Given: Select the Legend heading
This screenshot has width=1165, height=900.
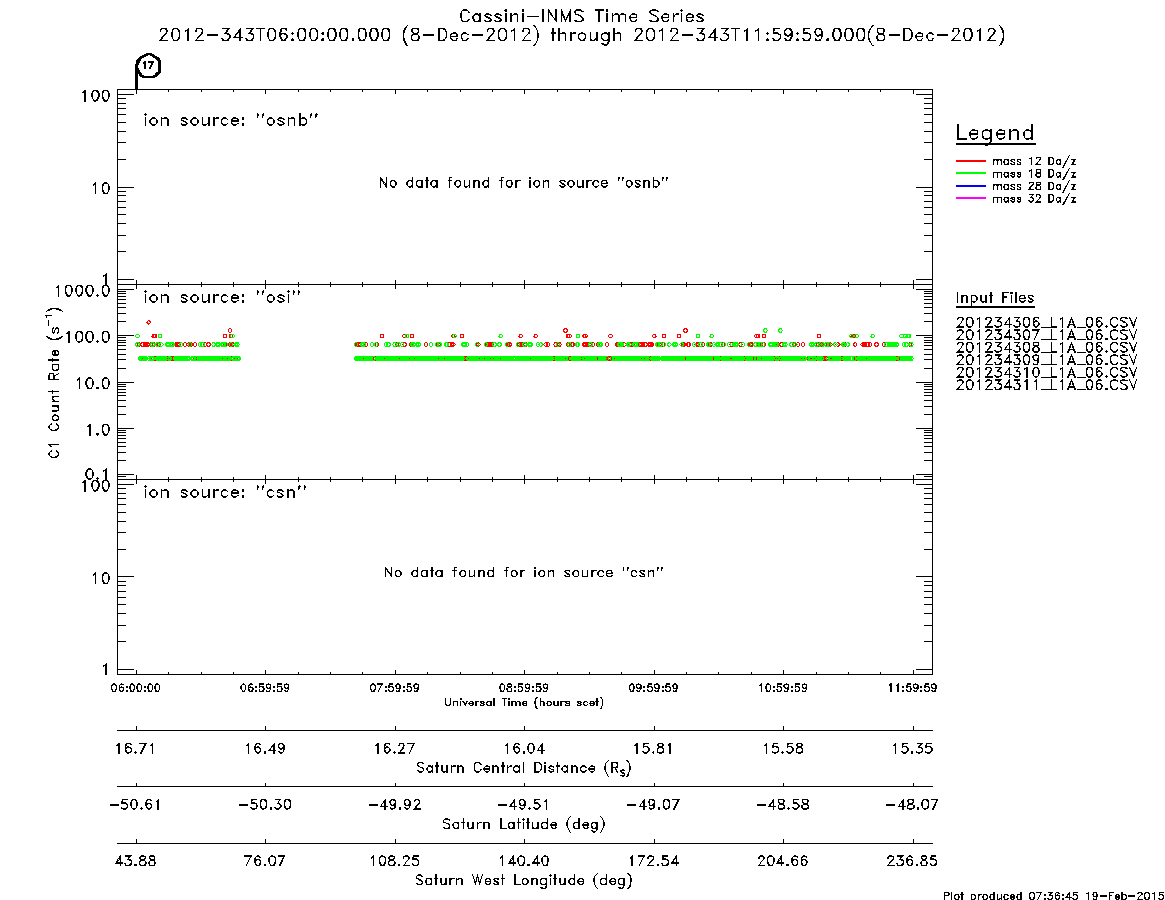Looking at the screenshot, I should 995,133.
